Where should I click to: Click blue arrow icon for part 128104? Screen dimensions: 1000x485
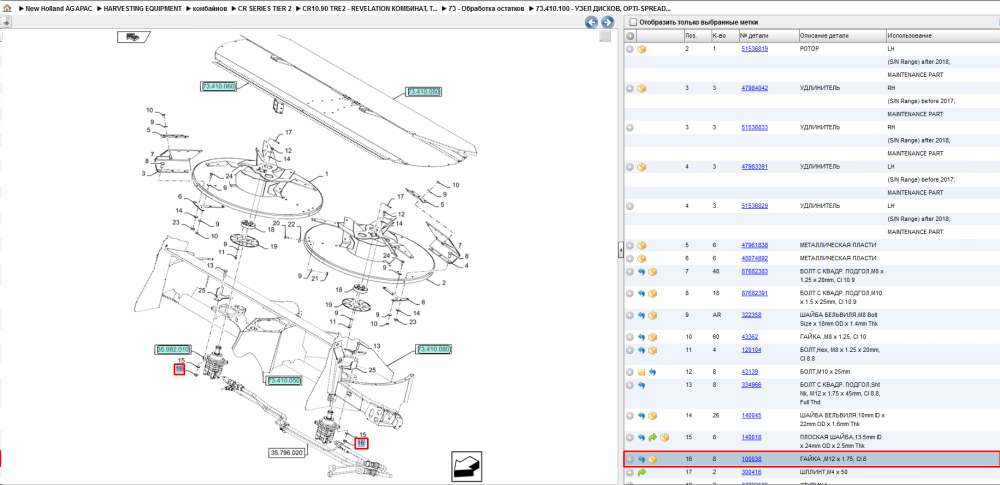pyautogui.click(x=642, y=350)
